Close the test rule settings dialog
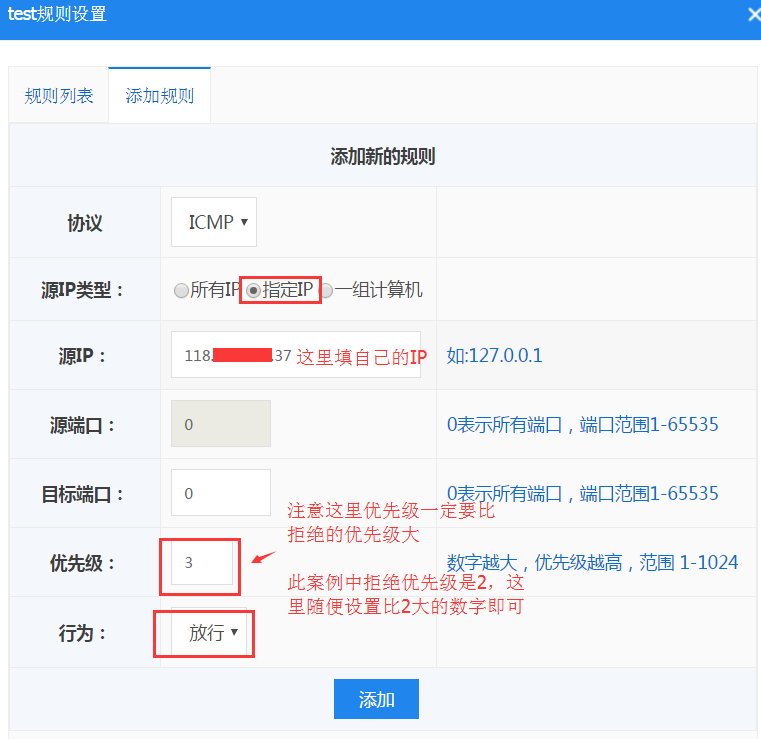The height and width of the screenshot is (739, 761). tap(753, 14)
